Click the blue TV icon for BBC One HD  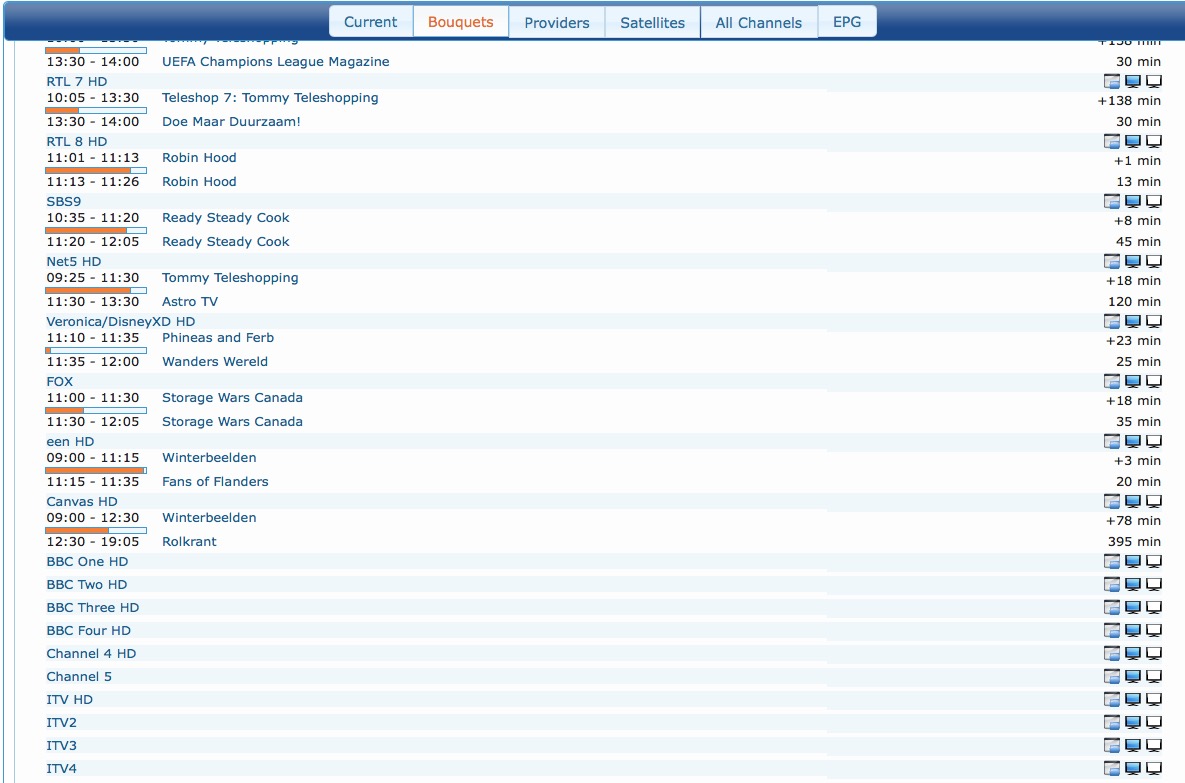(x=1133, y=562)
